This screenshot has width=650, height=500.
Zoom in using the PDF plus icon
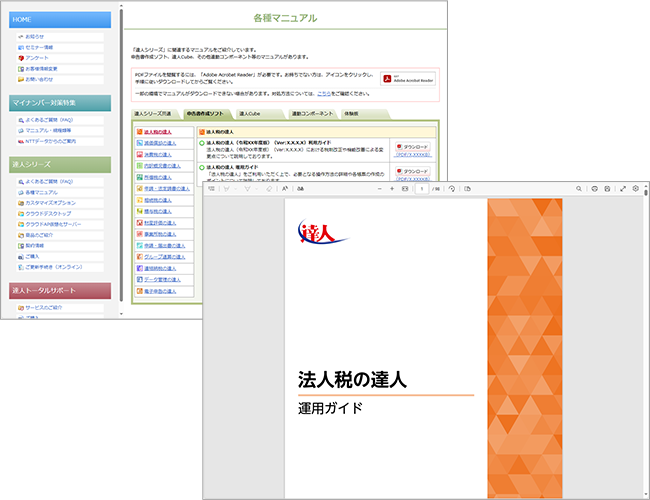coord(392,188)
